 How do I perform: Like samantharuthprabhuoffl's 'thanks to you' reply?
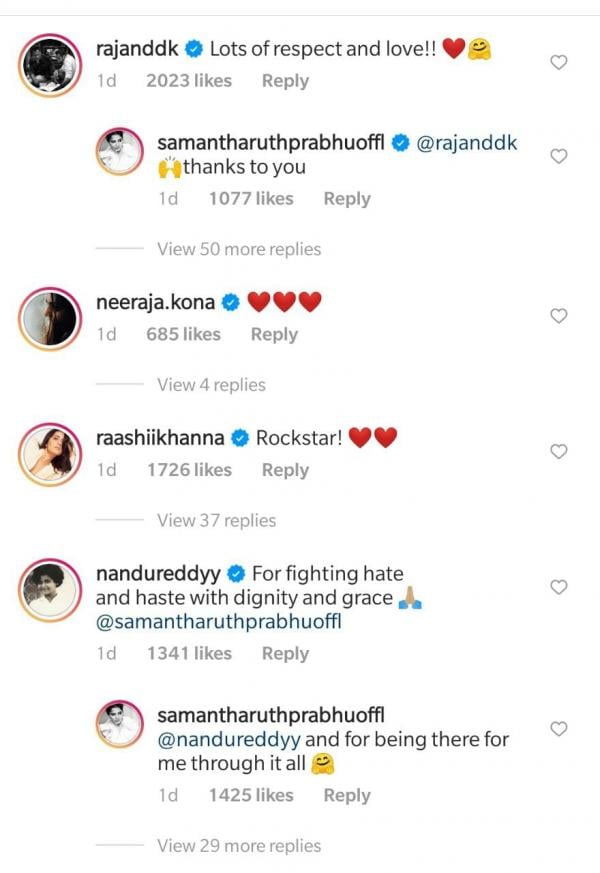tap(560, 156)
